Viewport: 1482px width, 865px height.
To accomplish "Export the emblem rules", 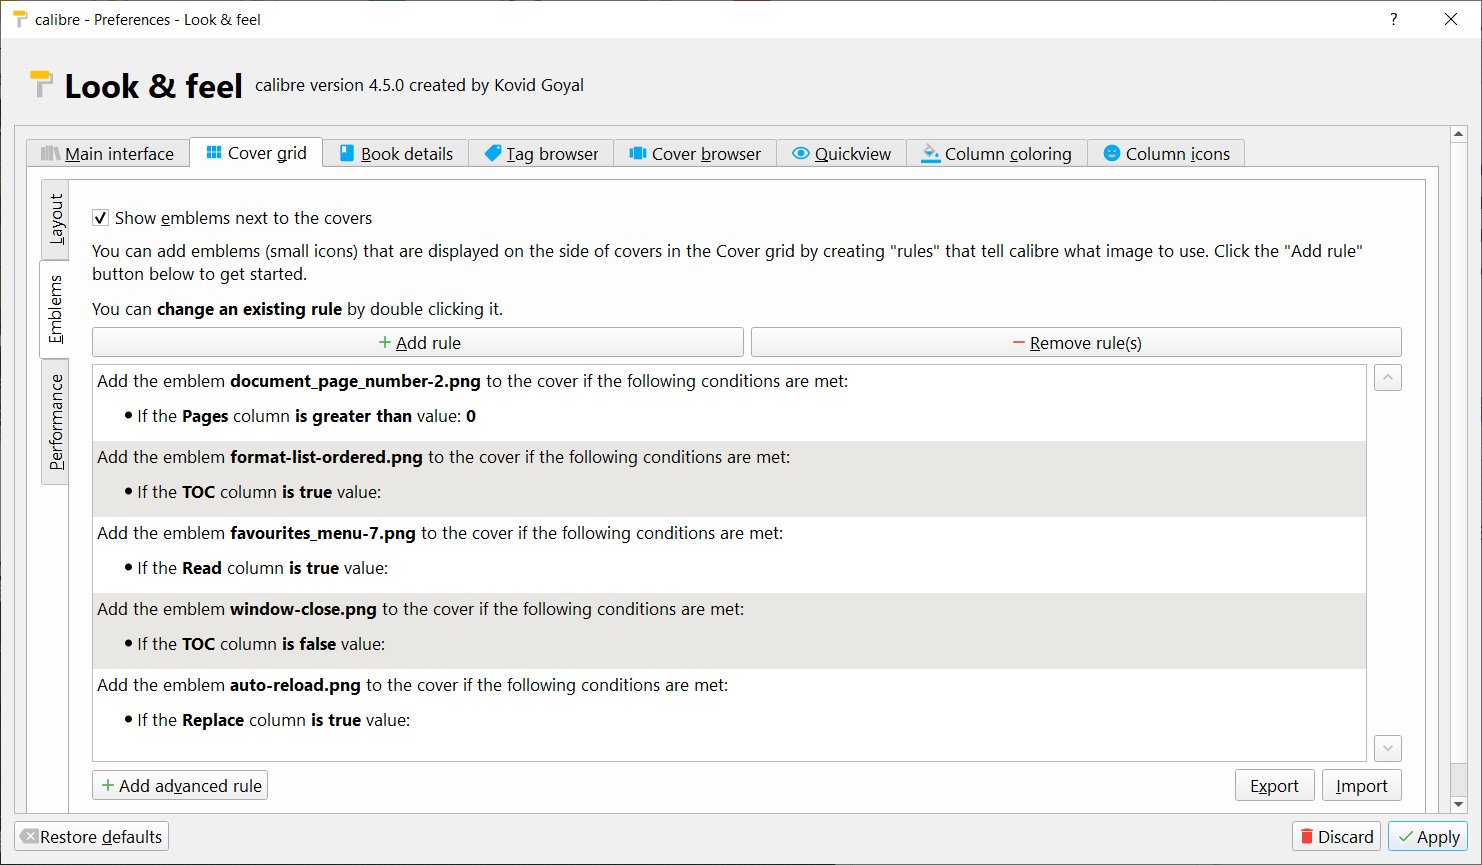I will (x=1274, y=786).
